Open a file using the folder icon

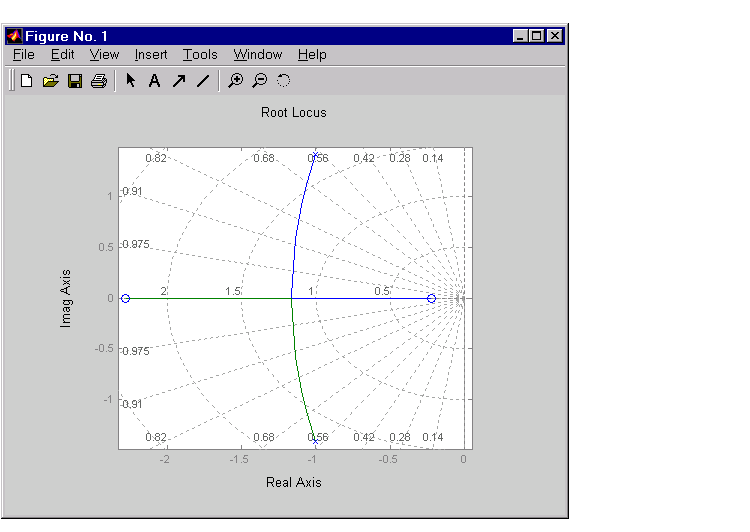[50, 81]
